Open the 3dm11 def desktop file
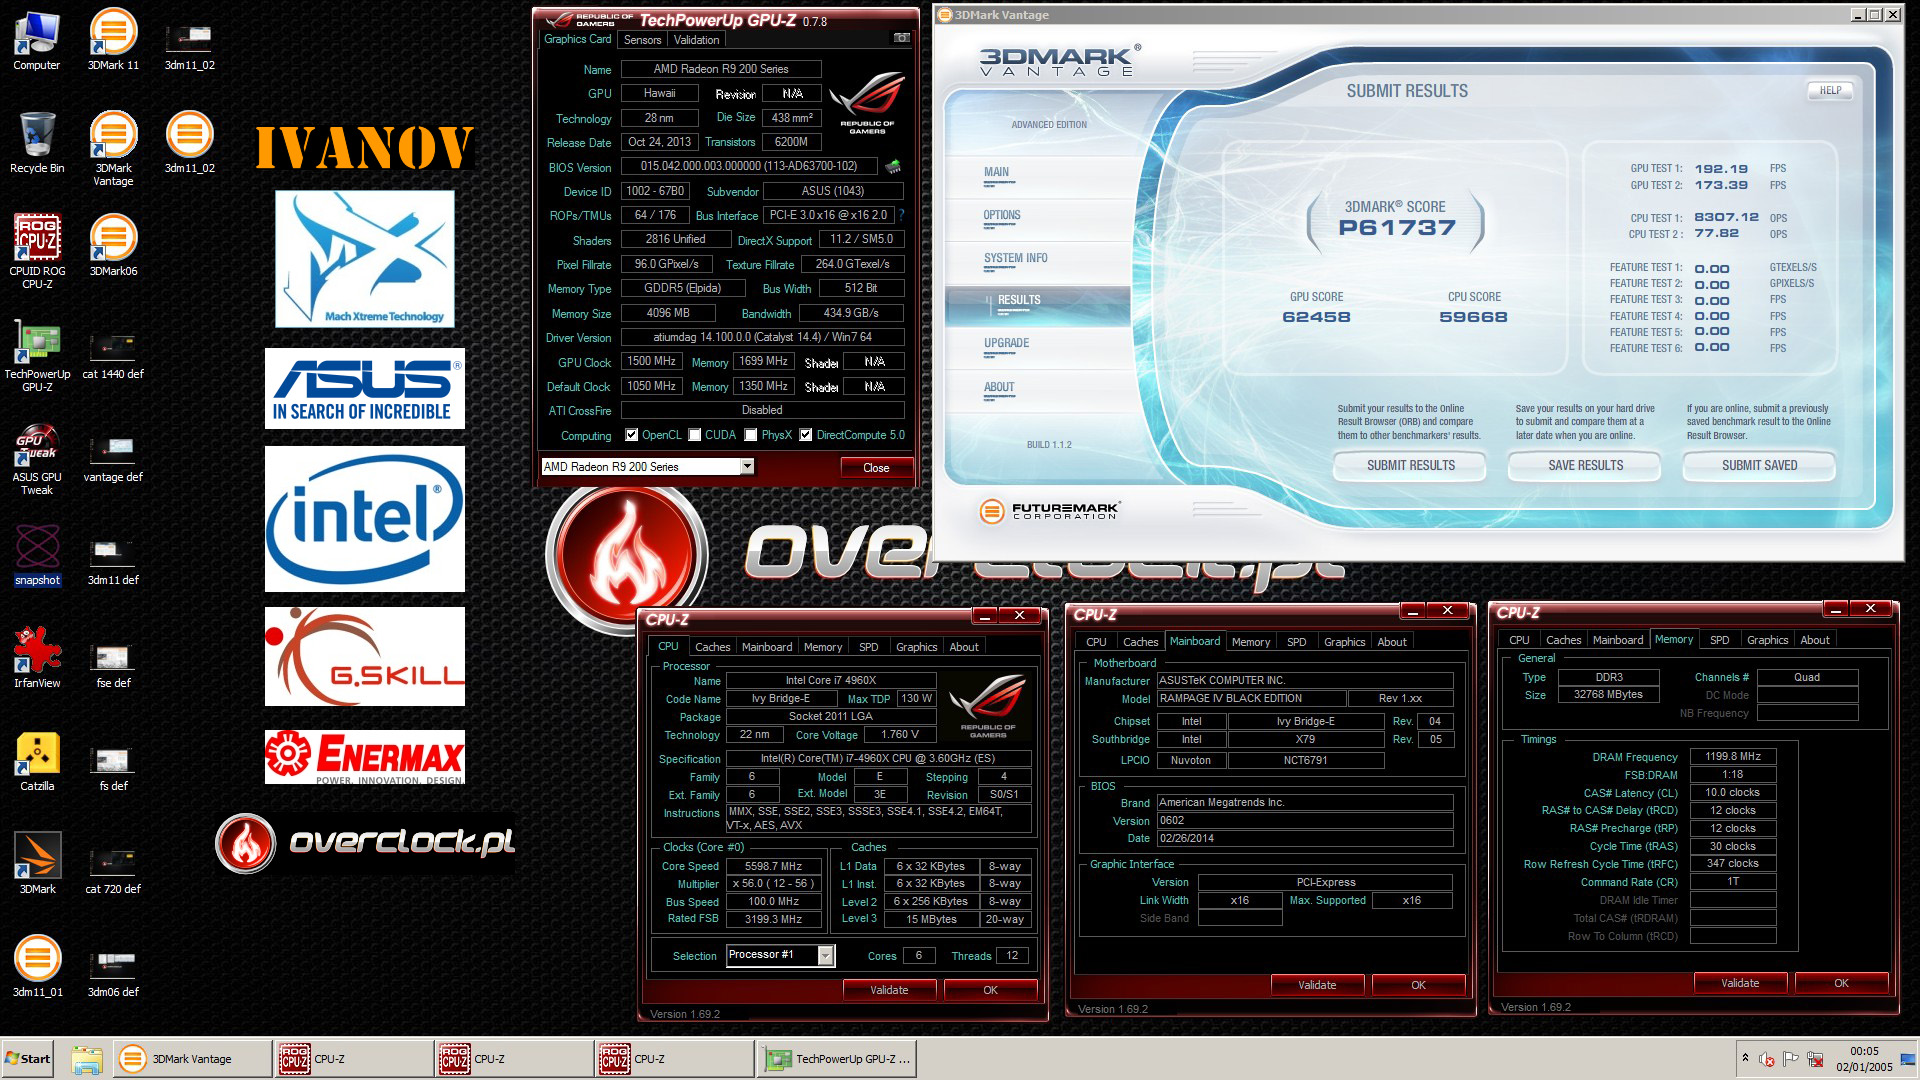 pos(113,561)
